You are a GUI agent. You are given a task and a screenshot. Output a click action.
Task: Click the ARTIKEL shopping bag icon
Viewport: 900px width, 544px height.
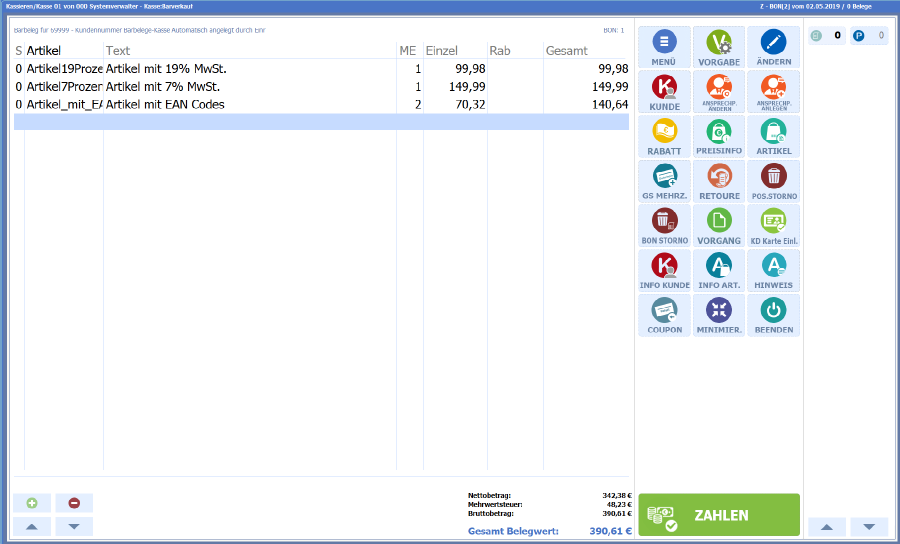pyautogui.click(x=773, y=136)
